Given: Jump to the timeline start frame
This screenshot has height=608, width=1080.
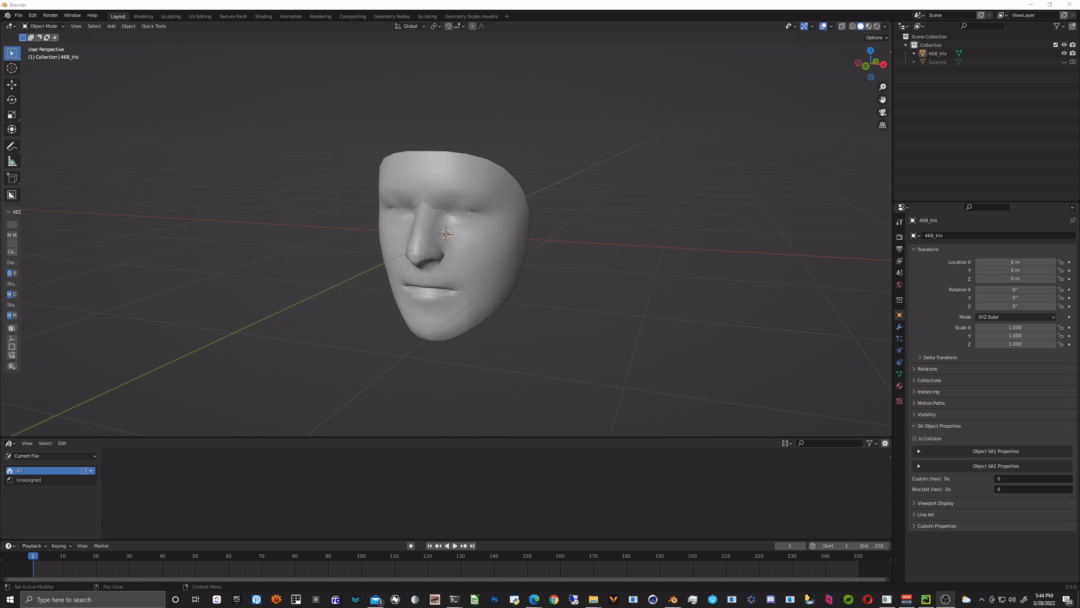Looking at the screenshot, I should pyautogui.click(x=430, y=546).
